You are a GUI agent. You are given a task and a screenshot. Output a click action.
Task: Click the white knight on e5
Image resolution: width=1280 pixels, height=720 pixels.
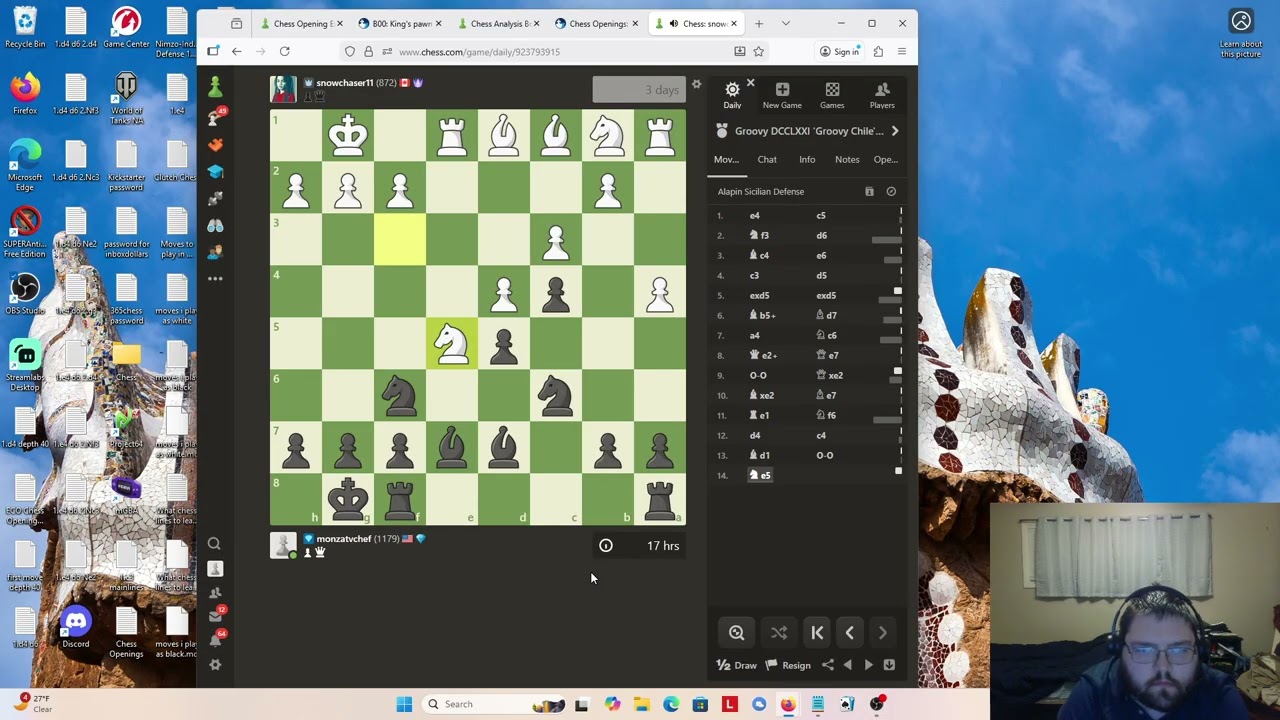[452, 344]
